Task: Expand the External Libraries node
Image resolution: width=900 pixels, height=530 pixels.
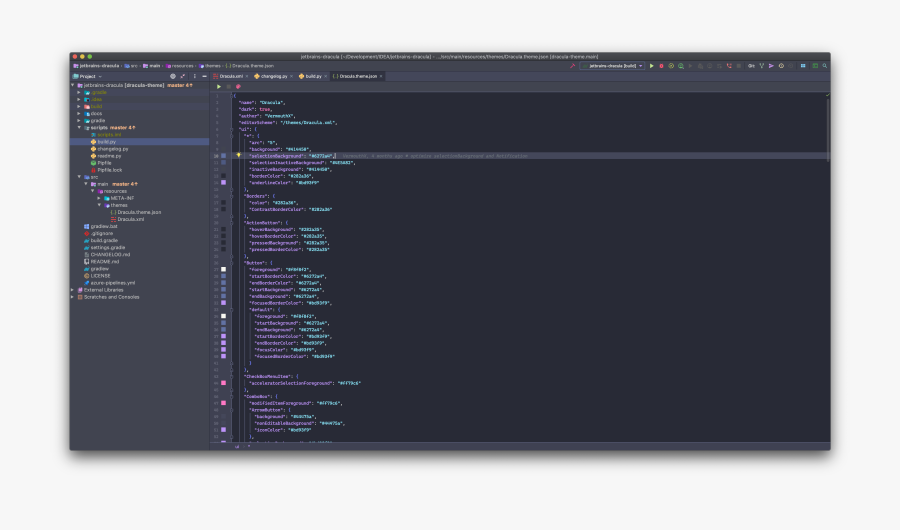Action: [73, 290]
